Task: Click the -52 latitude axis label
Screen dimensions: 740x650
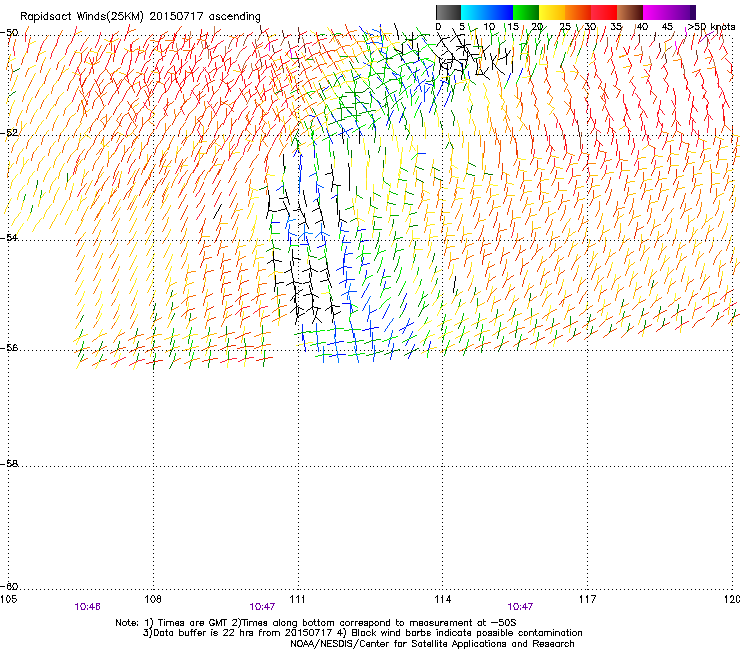Action: (9, 133)
